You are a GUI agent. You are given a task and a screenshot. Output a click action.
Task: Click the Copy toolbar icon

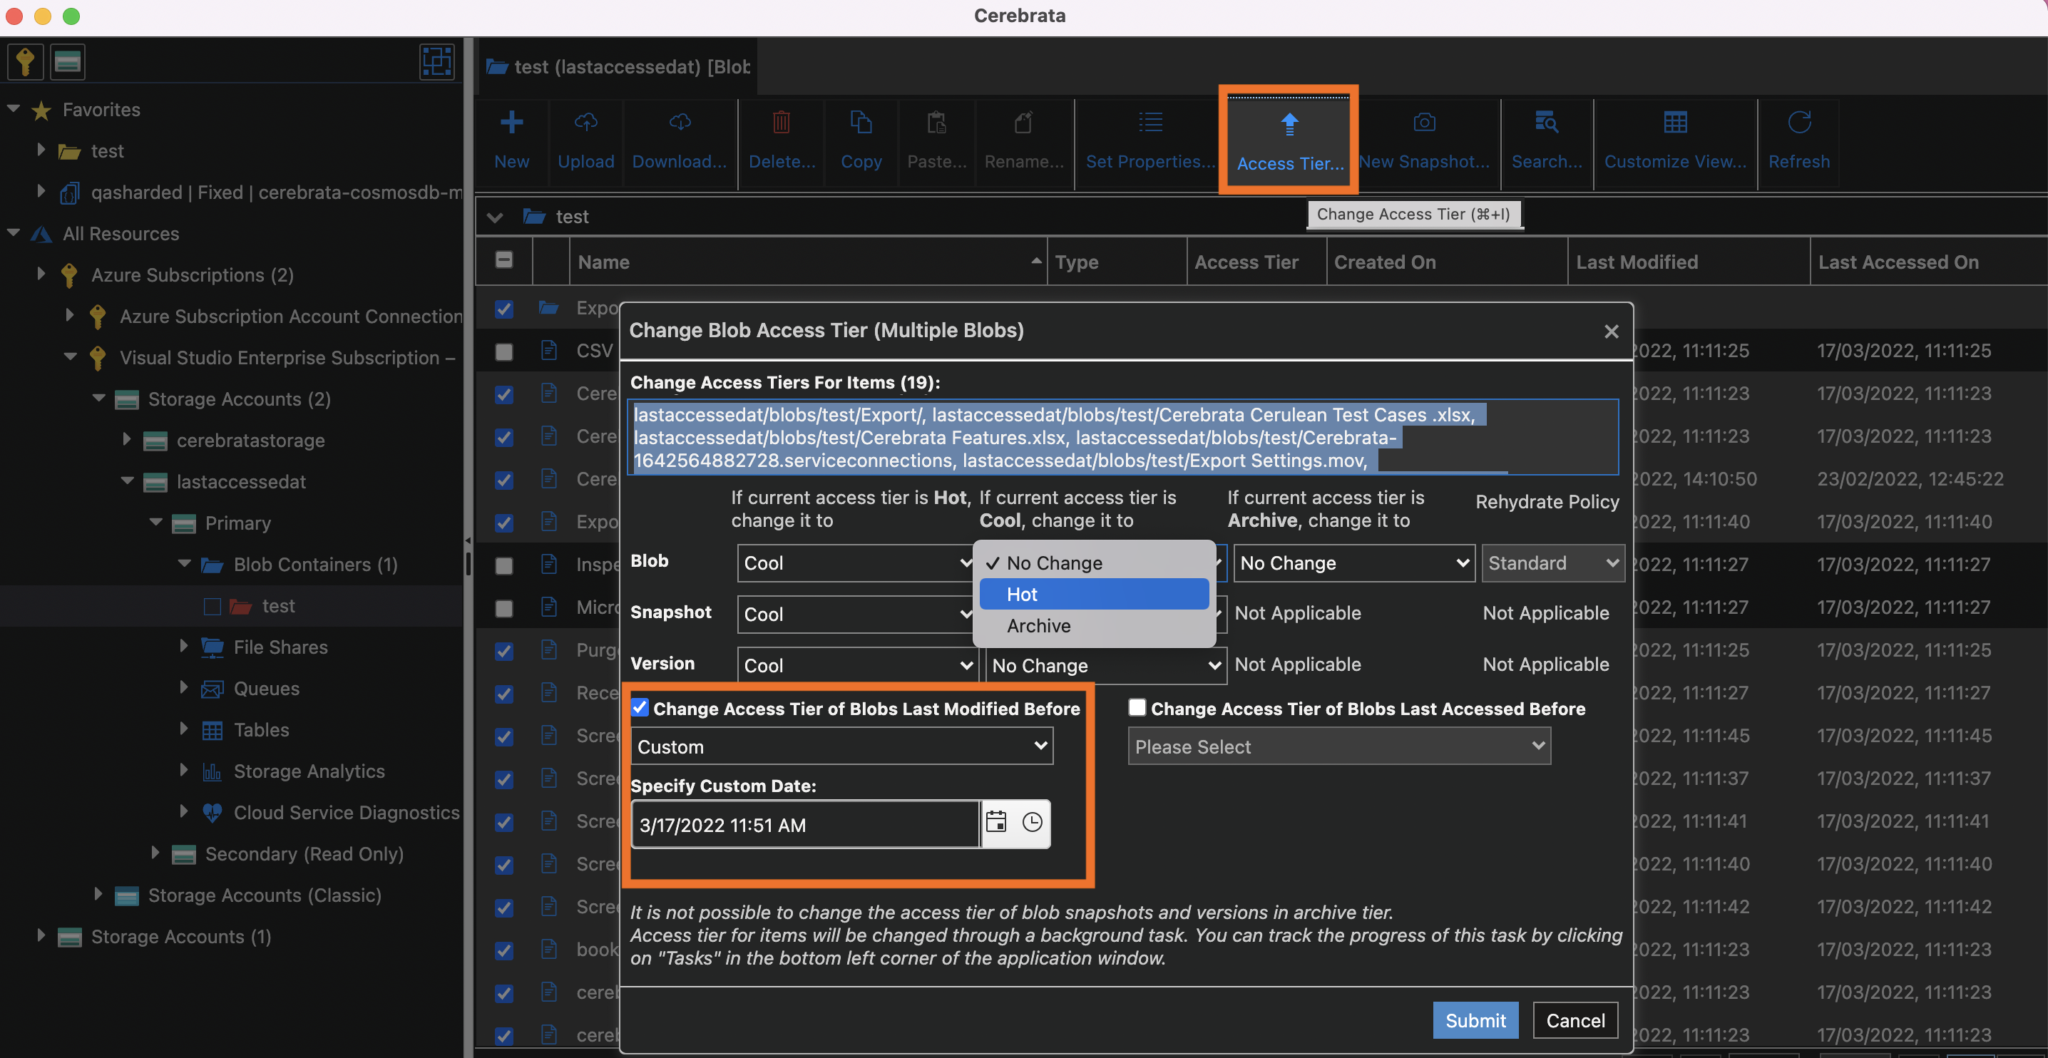click(x=860, y=140)
